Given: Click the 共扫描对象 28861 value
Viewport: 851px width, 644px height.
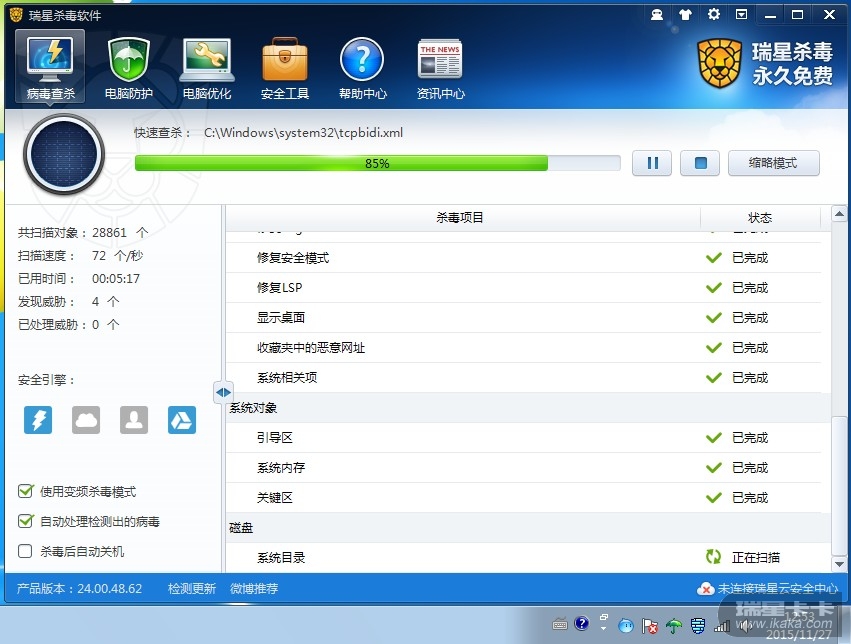Looking at the screenshot, I should tap(109, 233).
